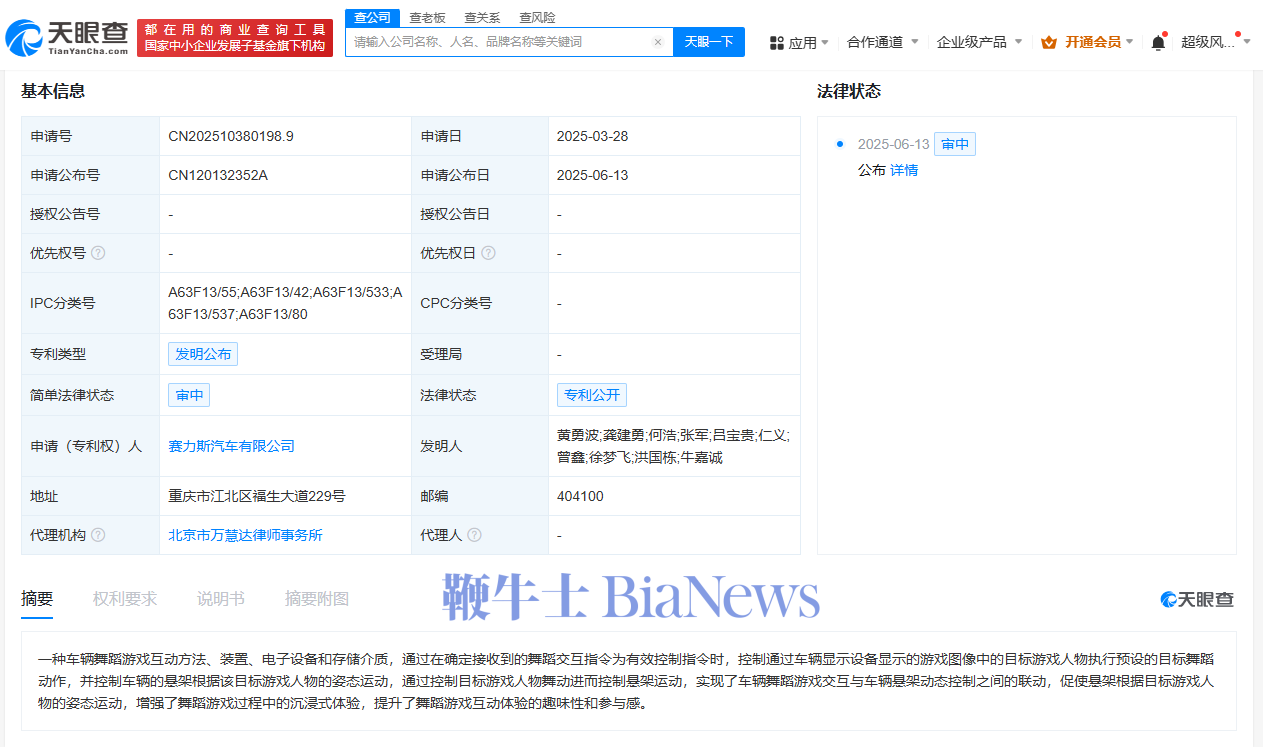Click the TianYanCha logo

pyautogui.click(x=66, y=37)
